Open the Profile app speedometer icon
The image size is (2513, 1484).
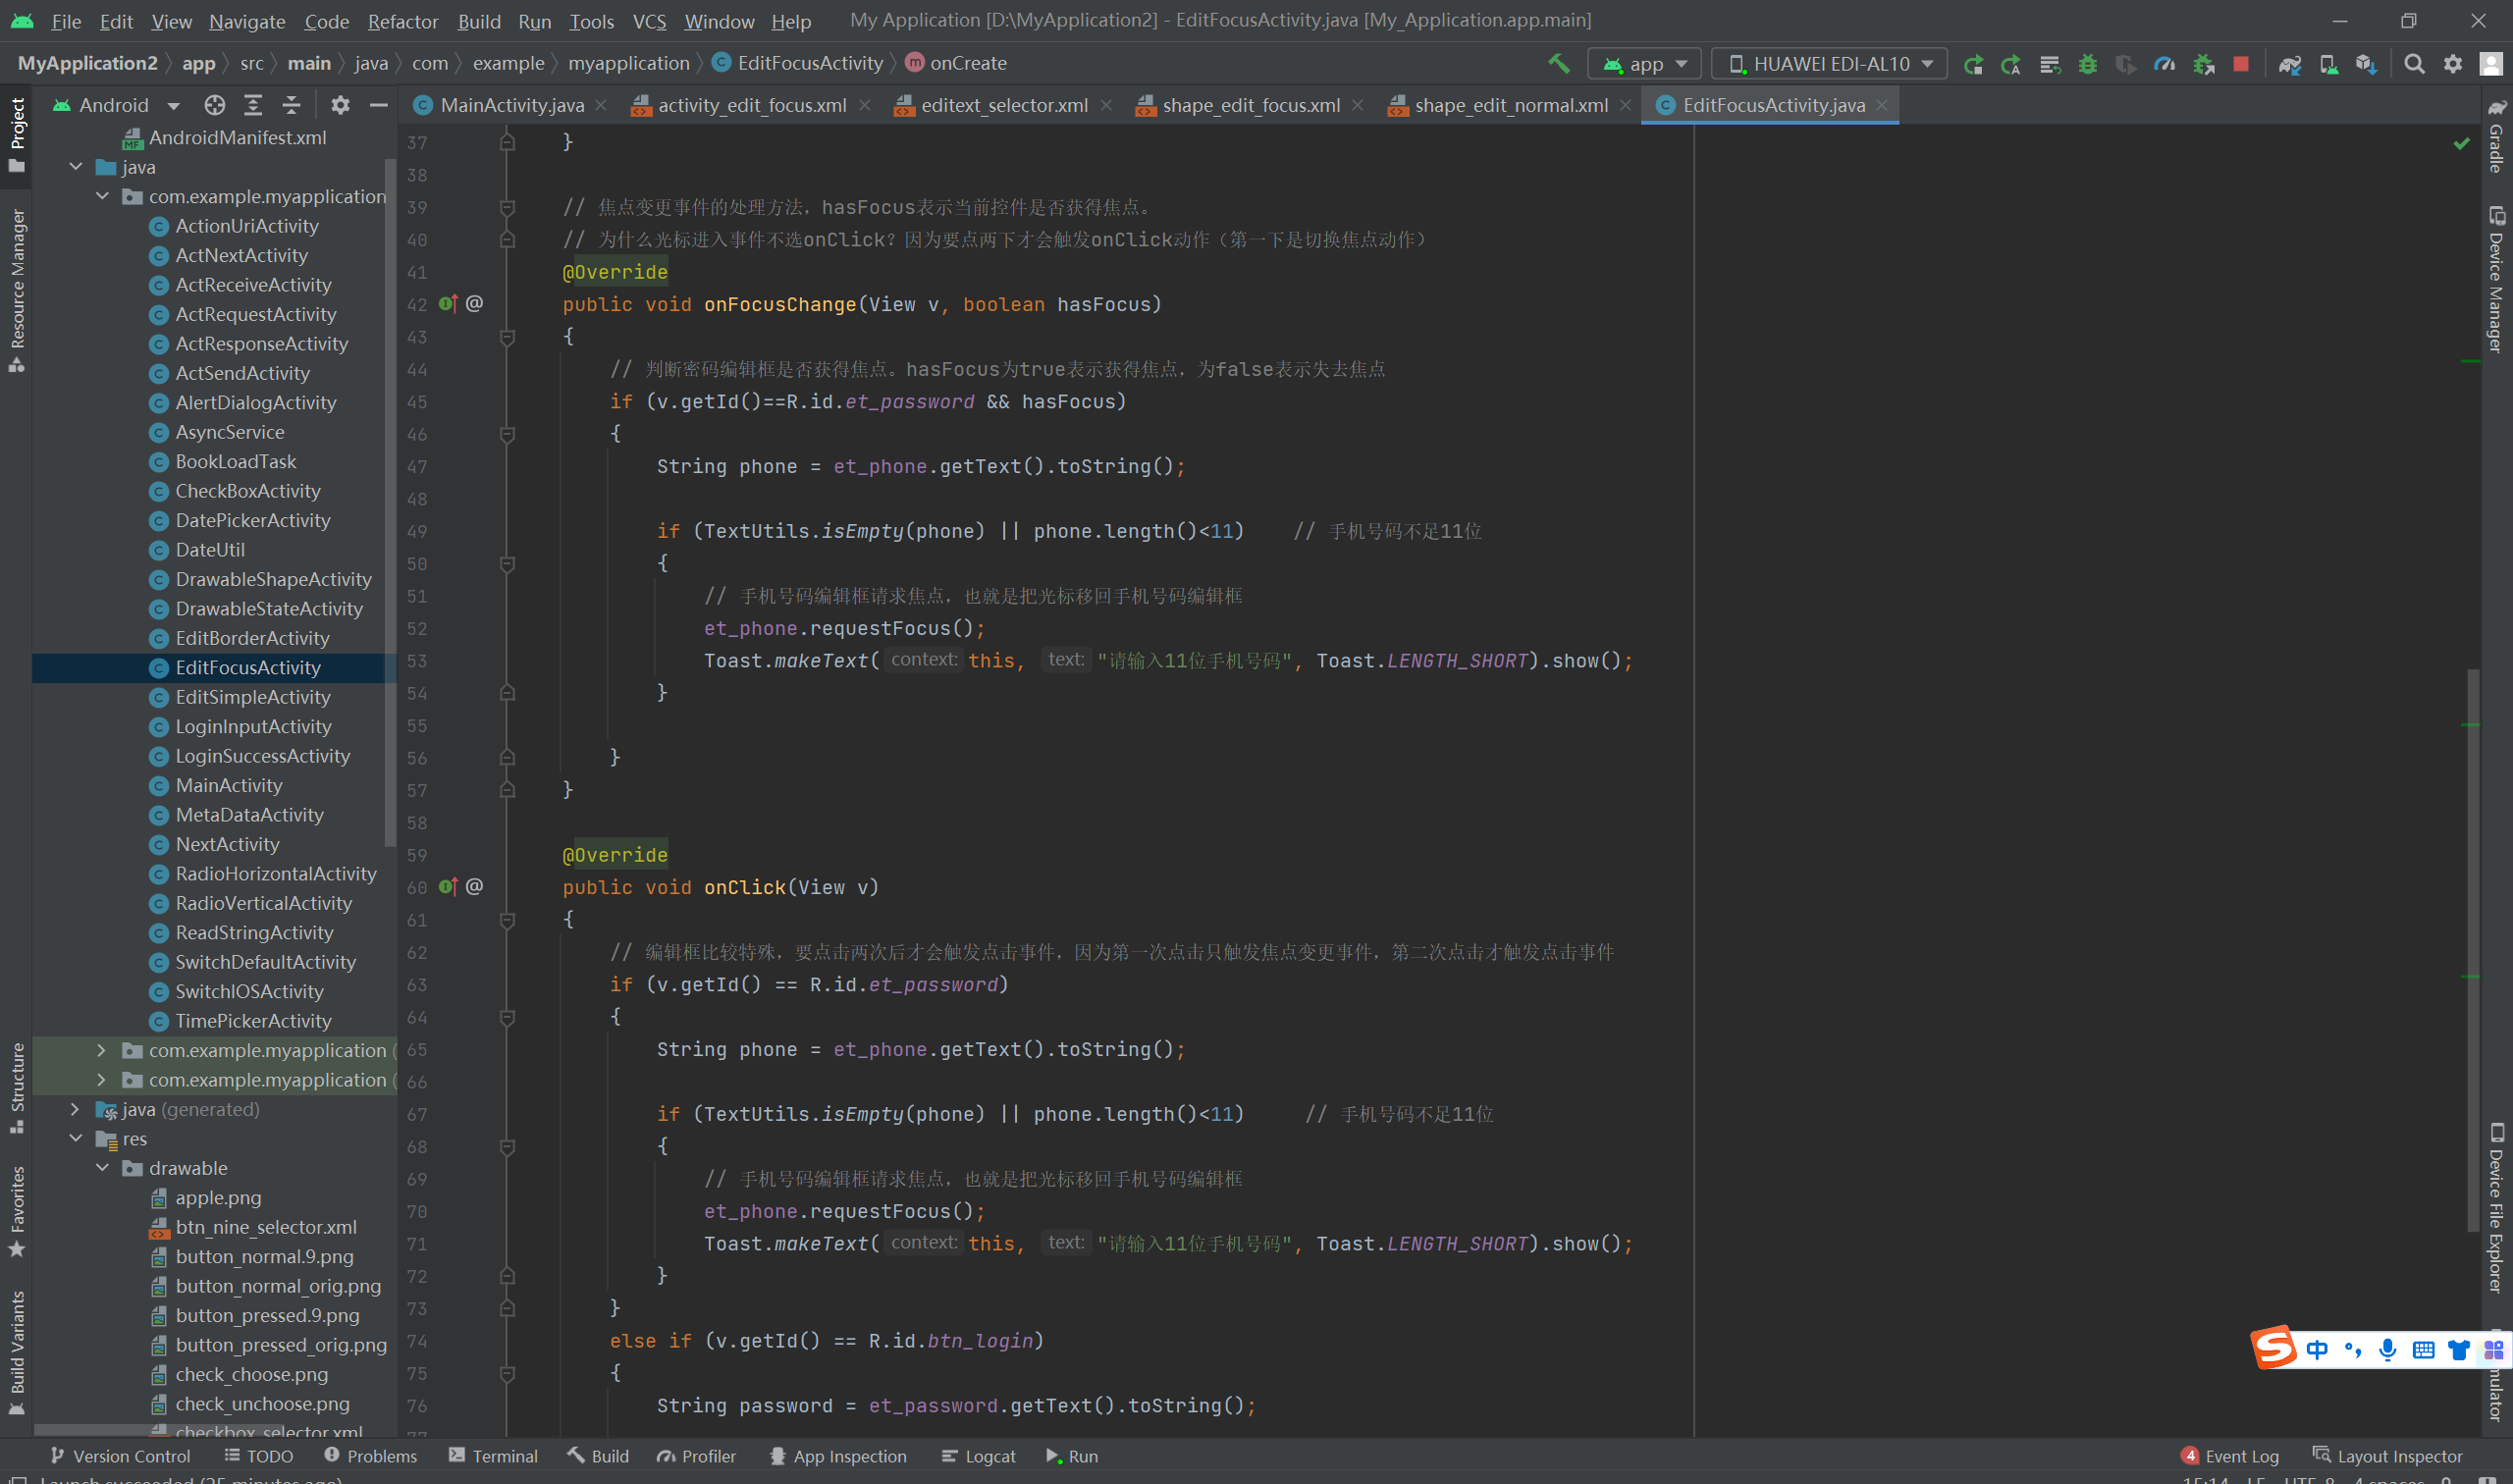point(2165,64)
